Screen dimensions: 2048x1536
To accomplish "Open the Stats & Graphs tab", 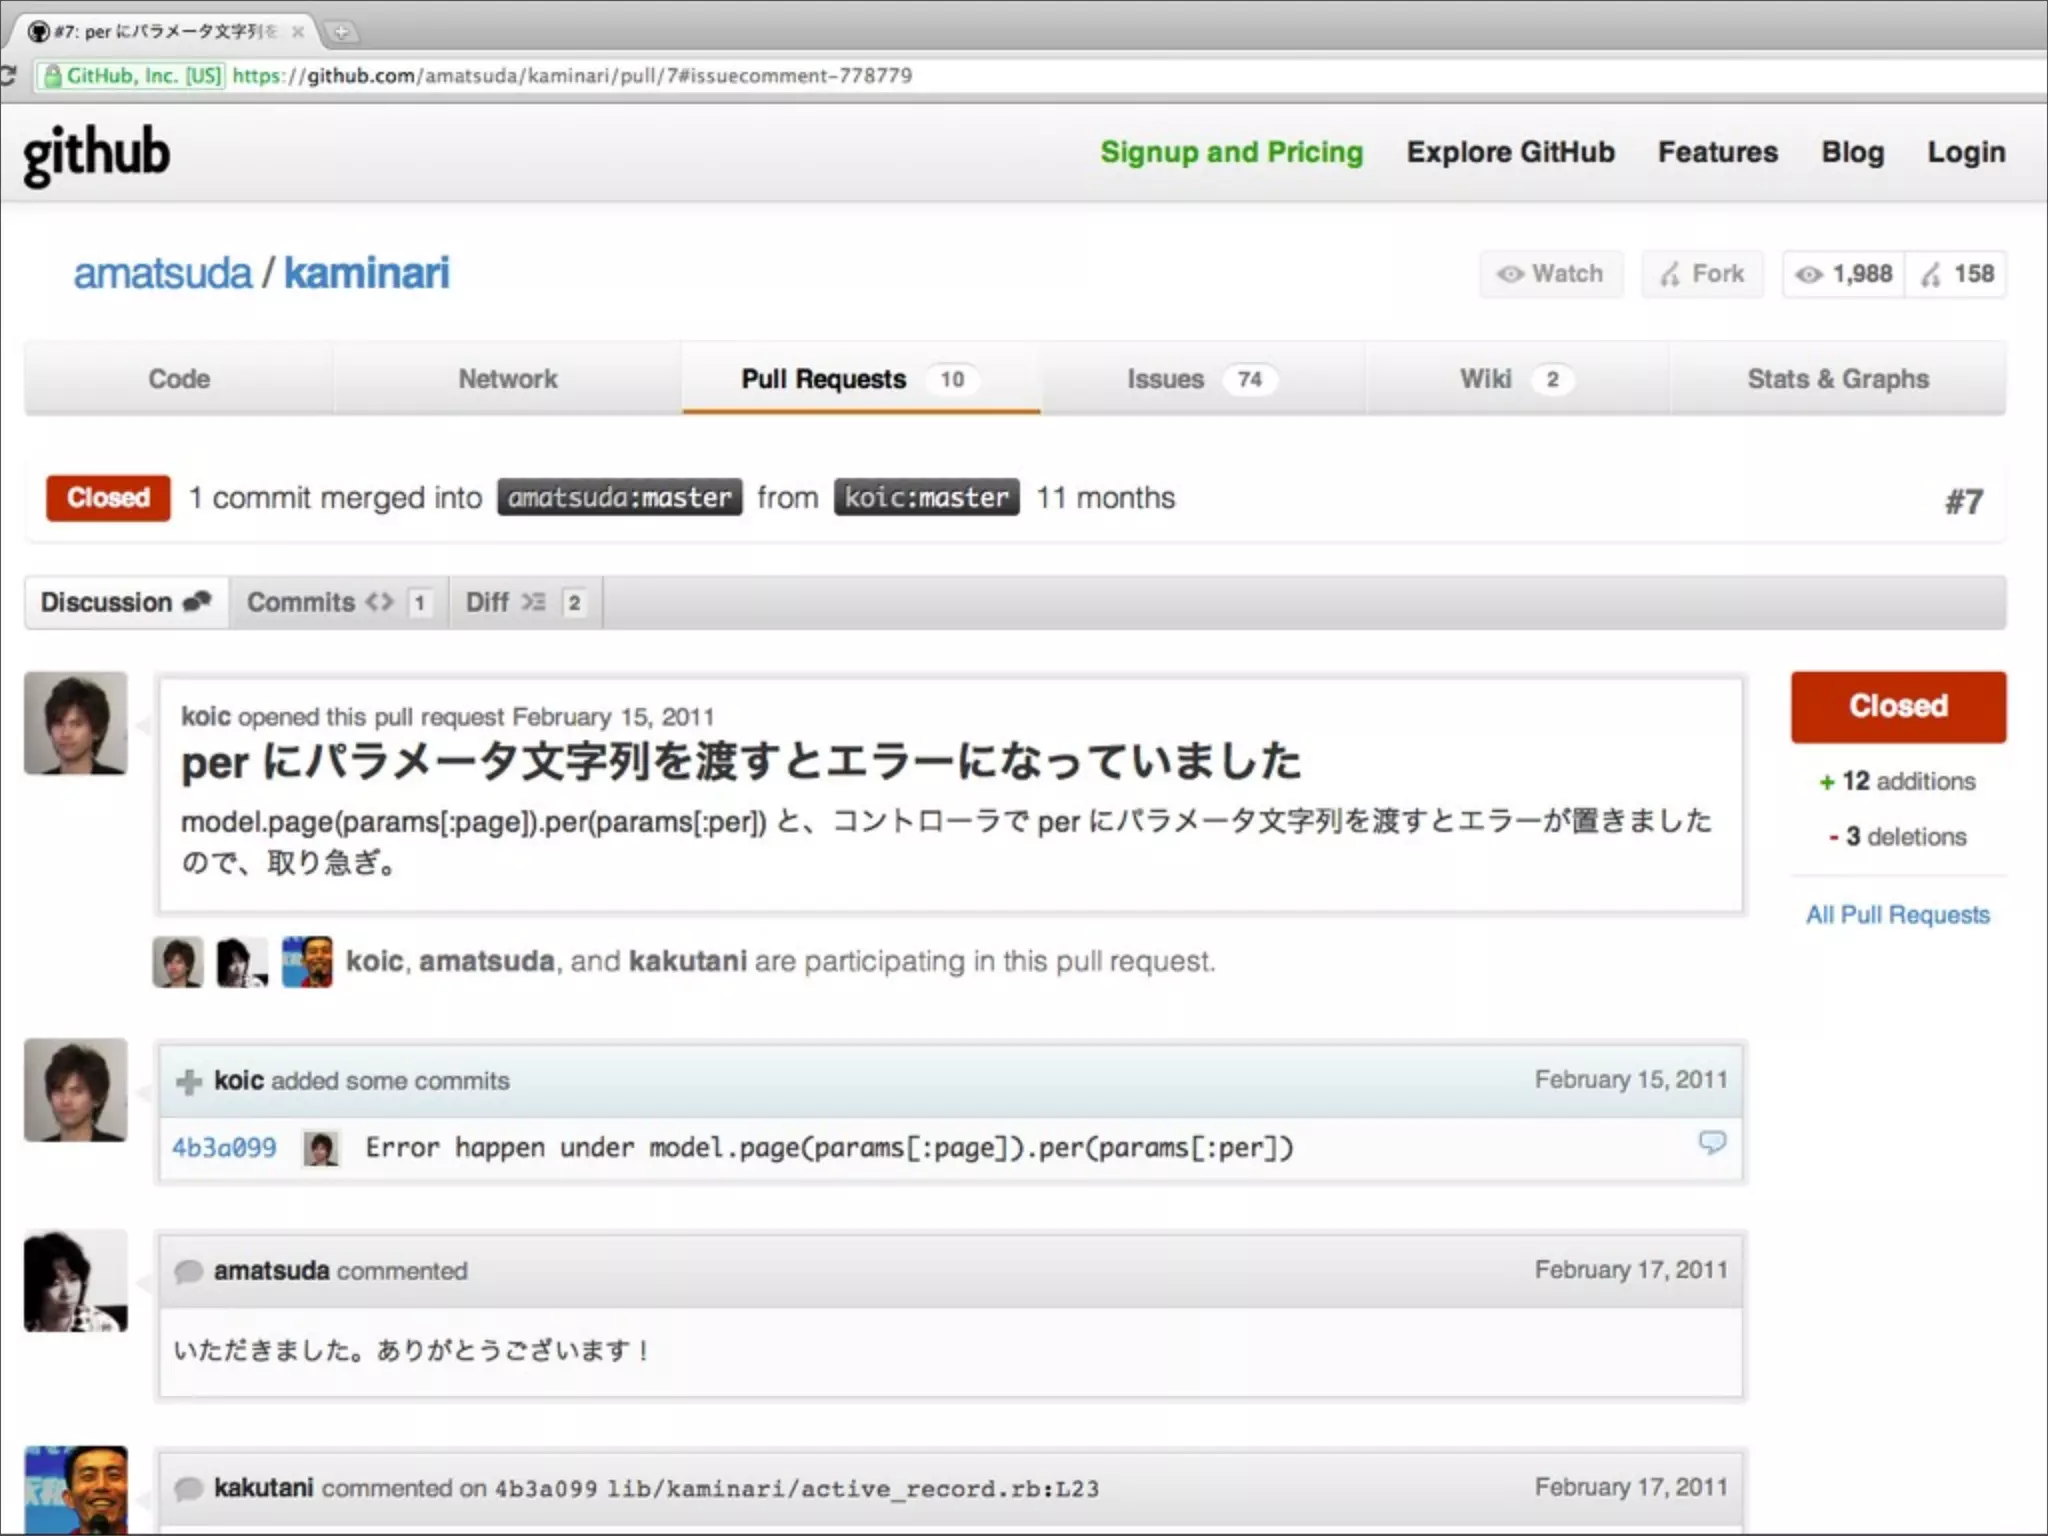I will (1837, 379).
